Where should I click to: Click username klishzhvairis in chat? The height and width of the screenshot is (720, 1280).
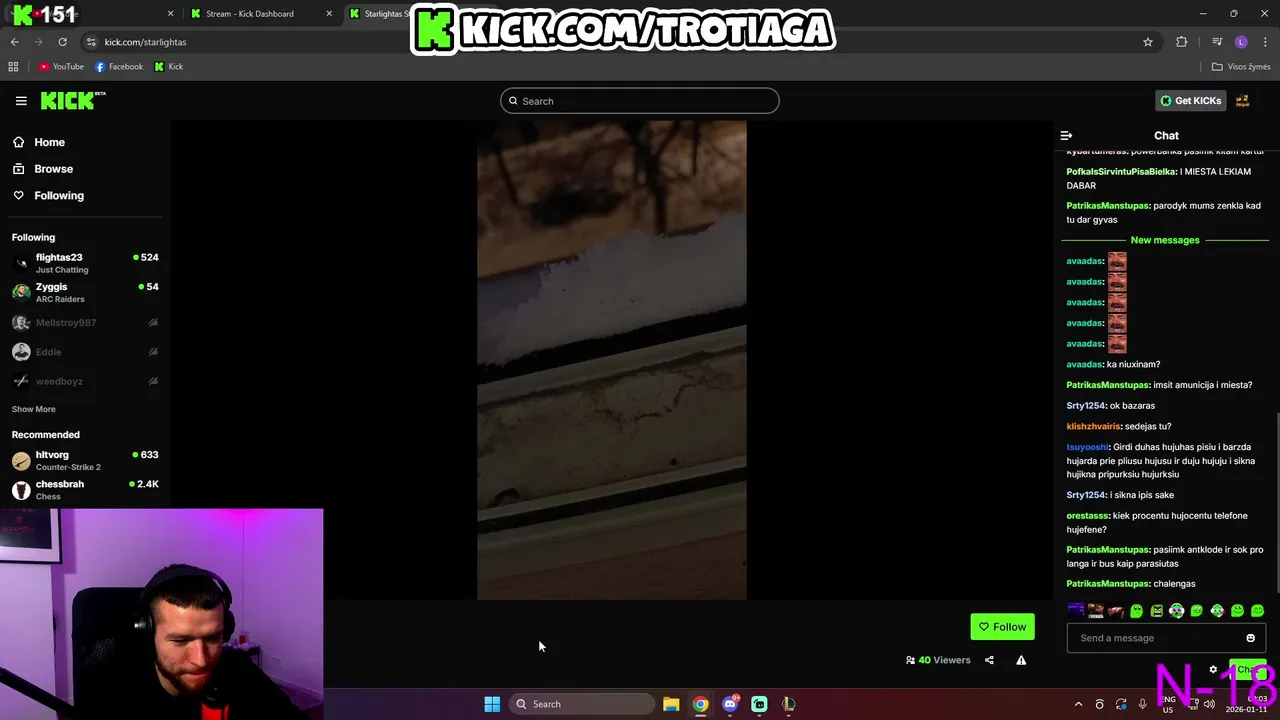pos(1094,427)
